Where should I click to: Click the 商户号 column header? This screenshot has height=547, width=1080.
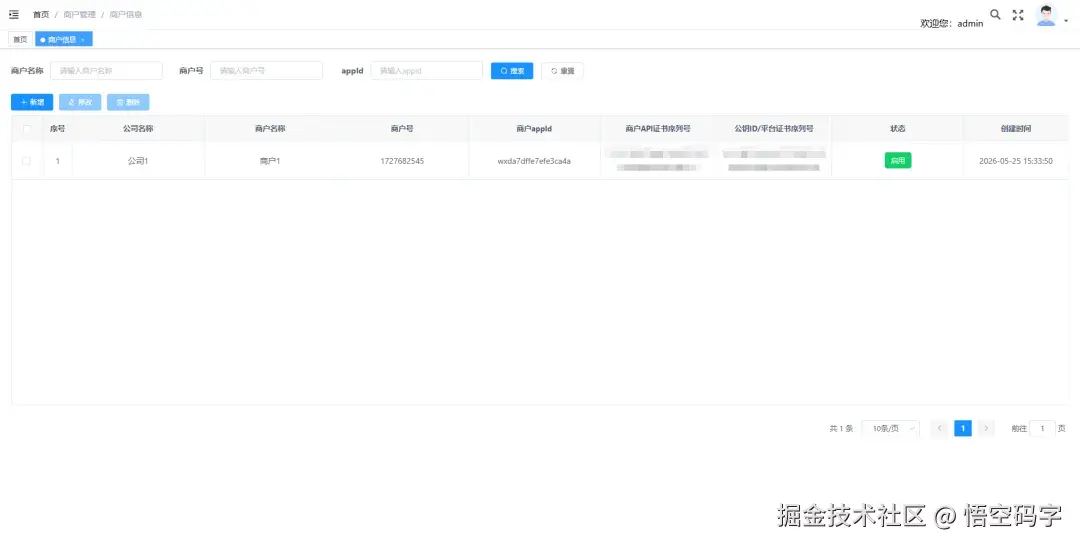tap(402, 129)
